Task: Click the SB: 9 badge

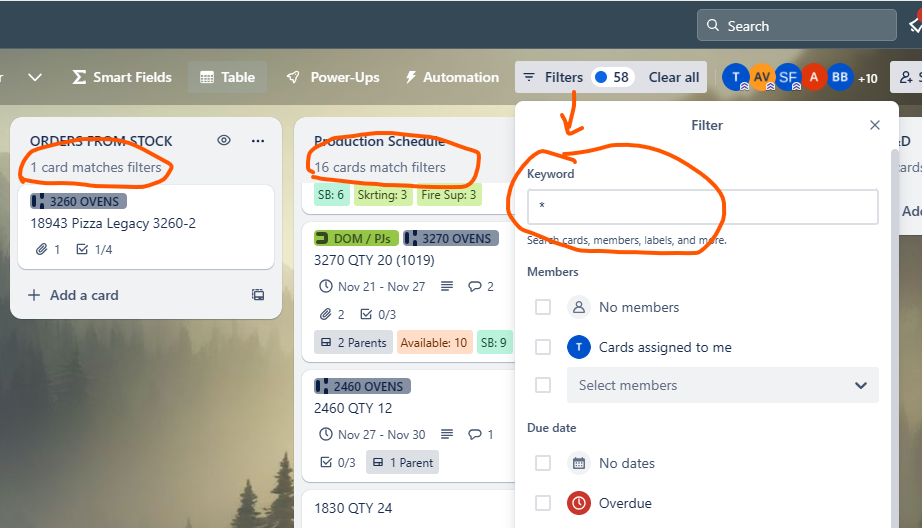Action: [x=493, y=342]
